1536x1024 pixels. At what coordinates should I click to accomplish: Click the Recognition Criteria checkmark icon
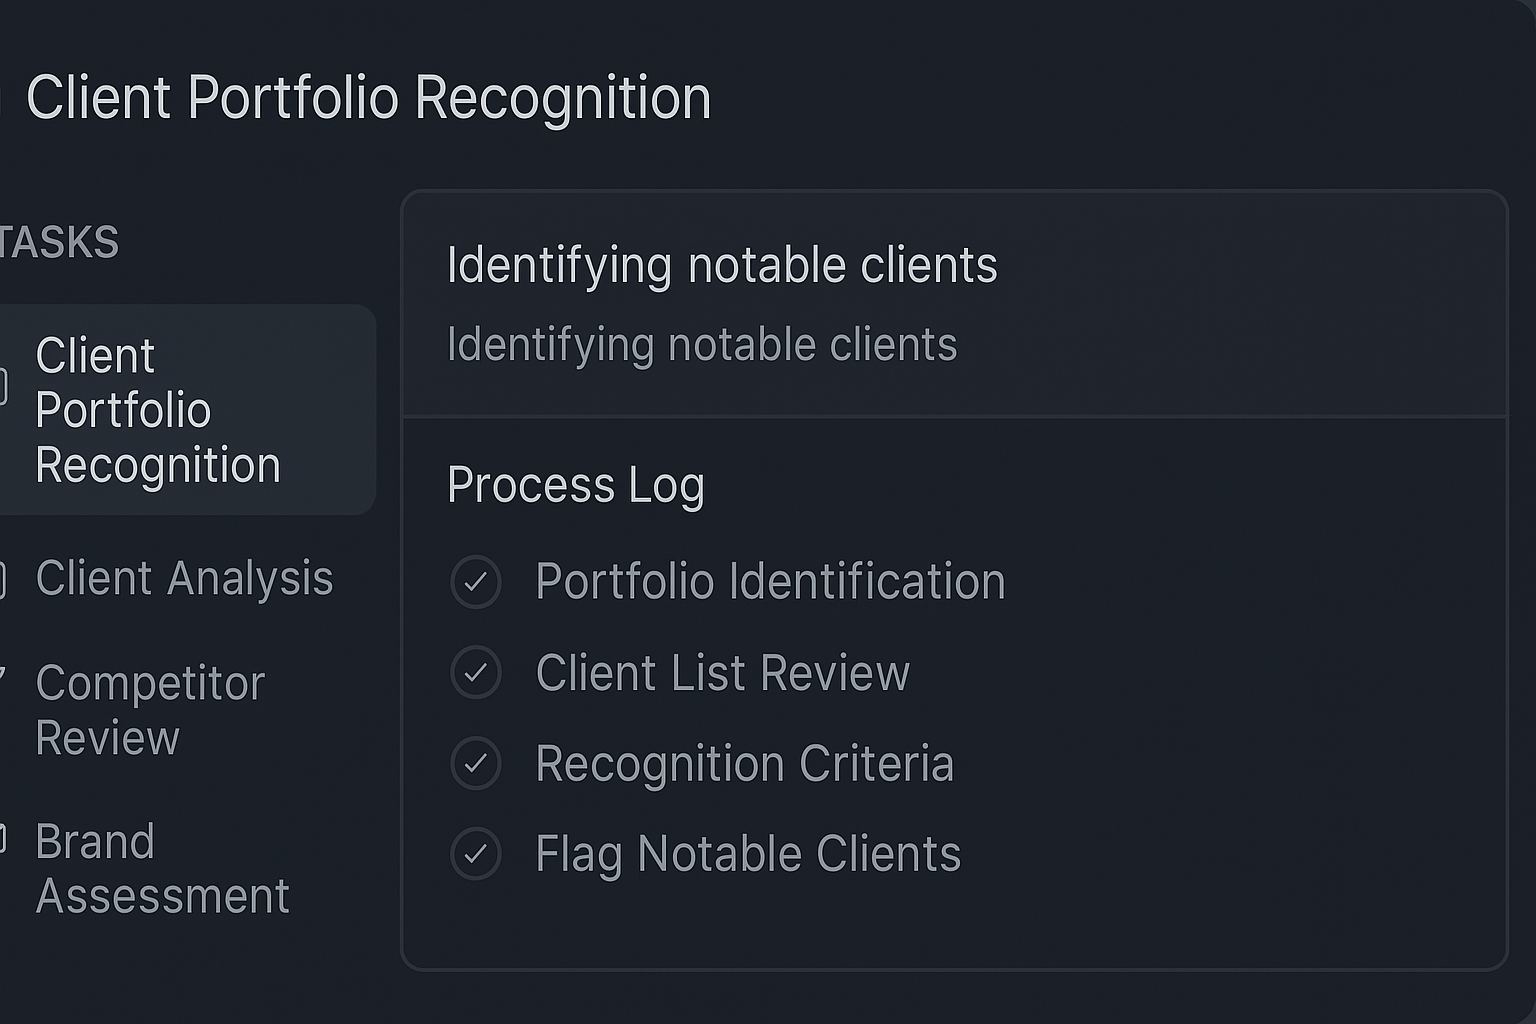coord(476,764)
